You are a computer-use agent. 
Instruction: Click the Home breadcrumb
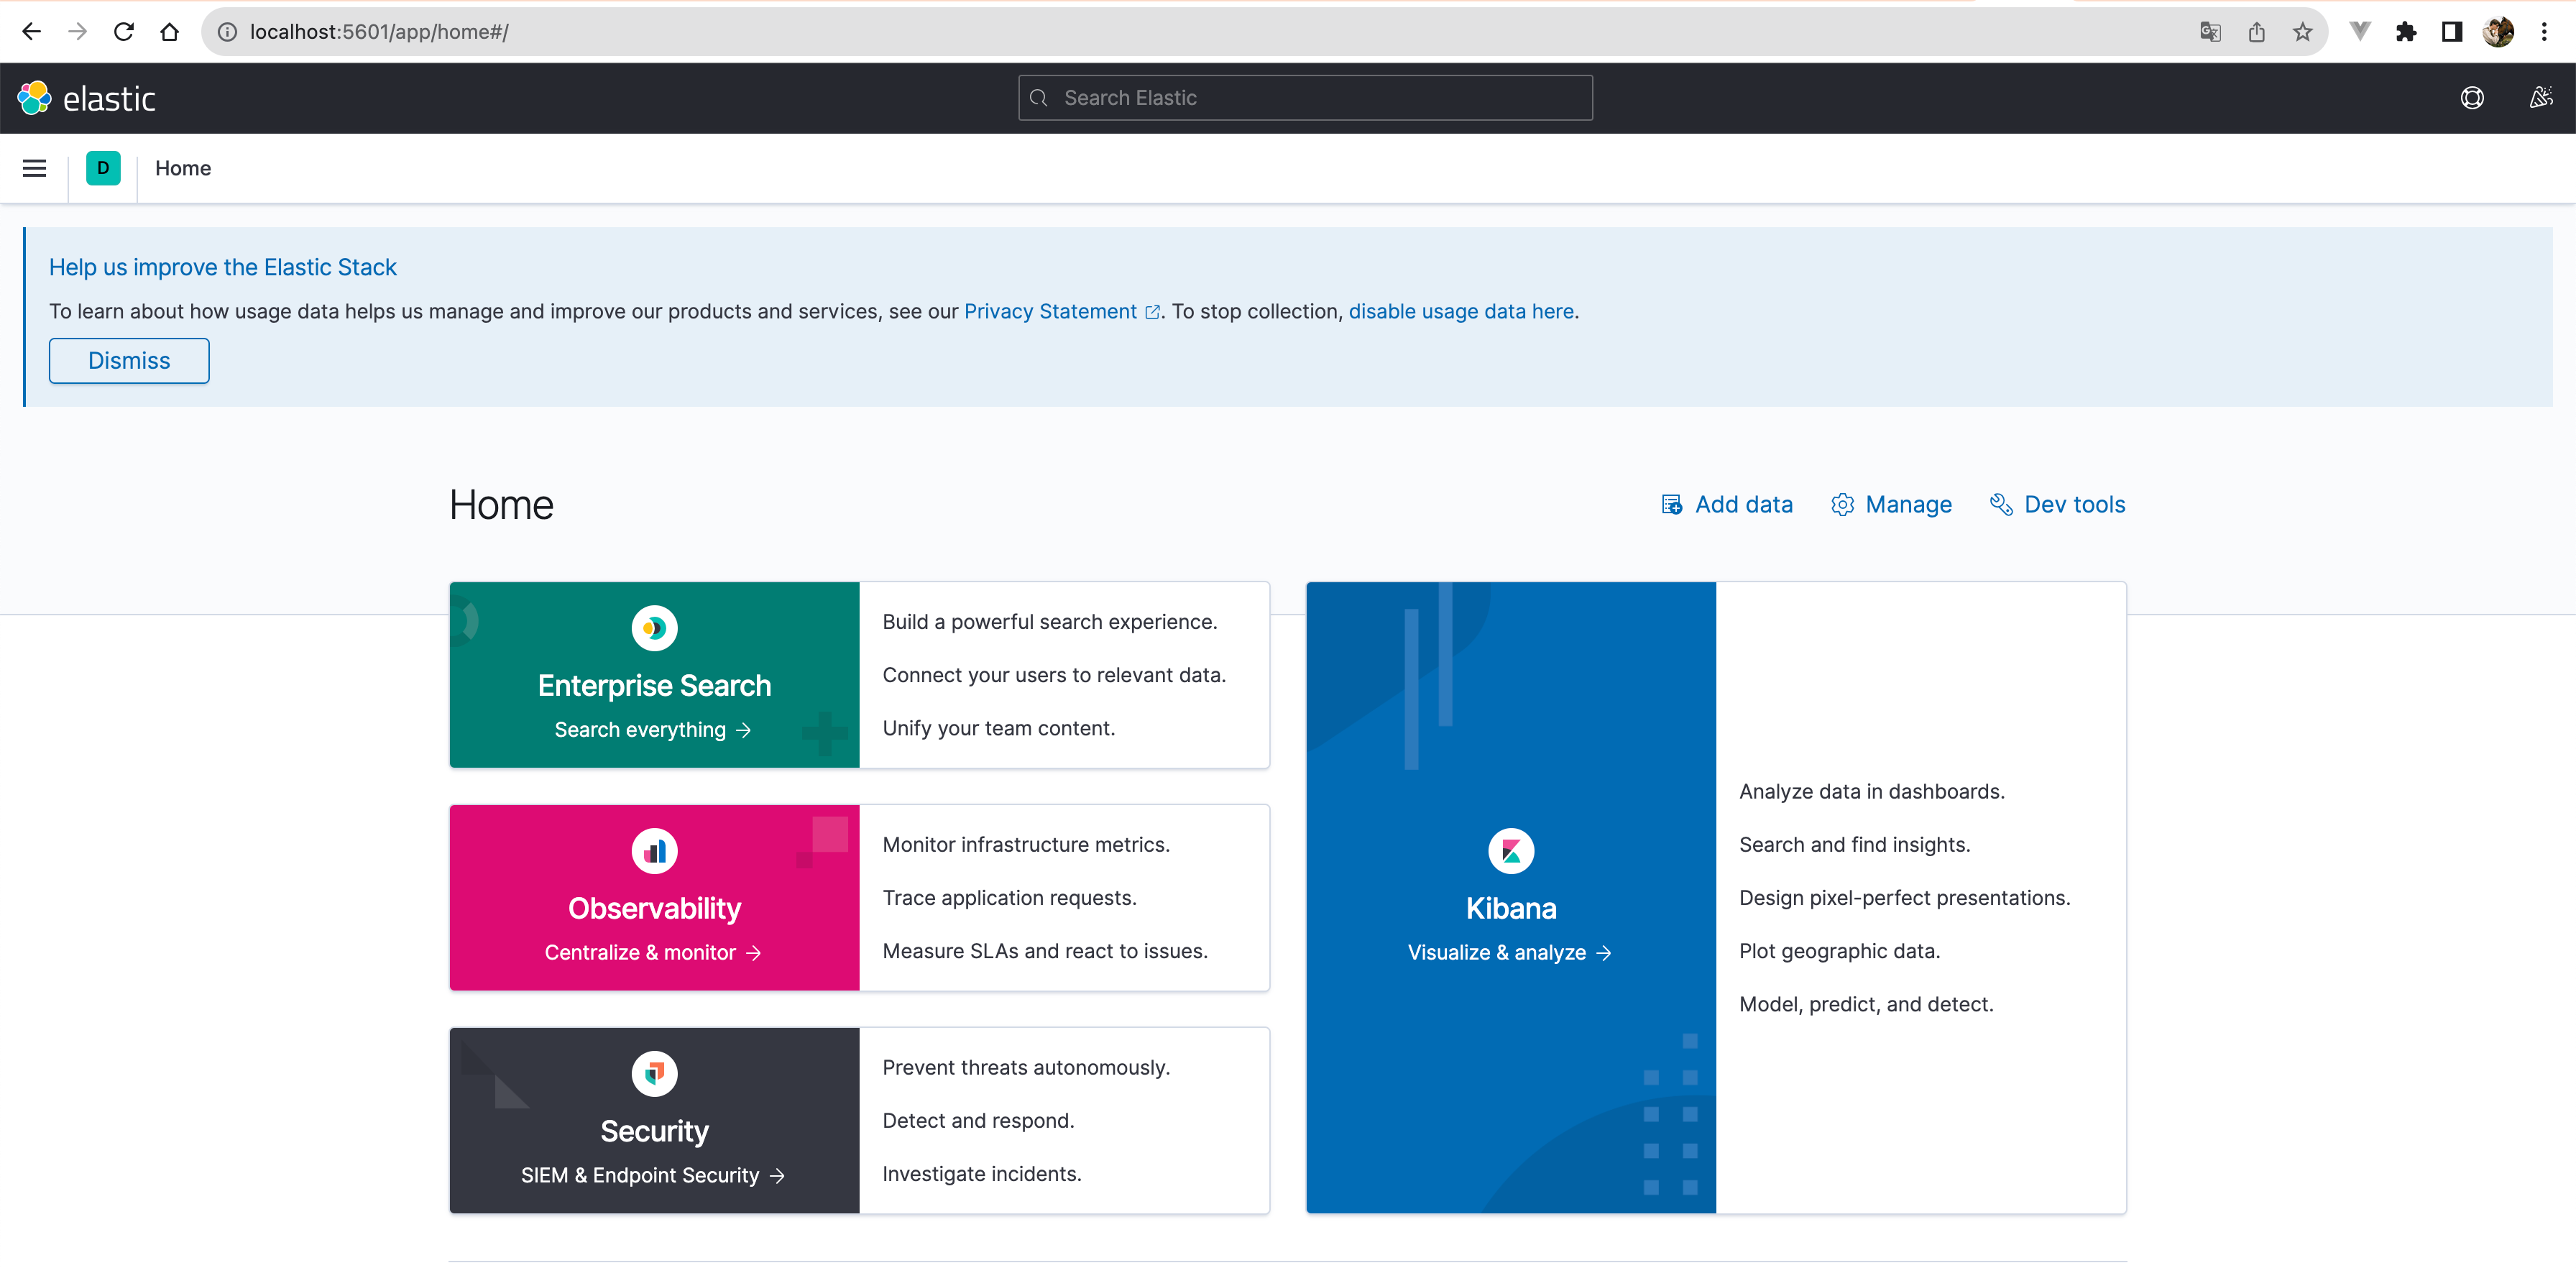(x=183, y=168)
